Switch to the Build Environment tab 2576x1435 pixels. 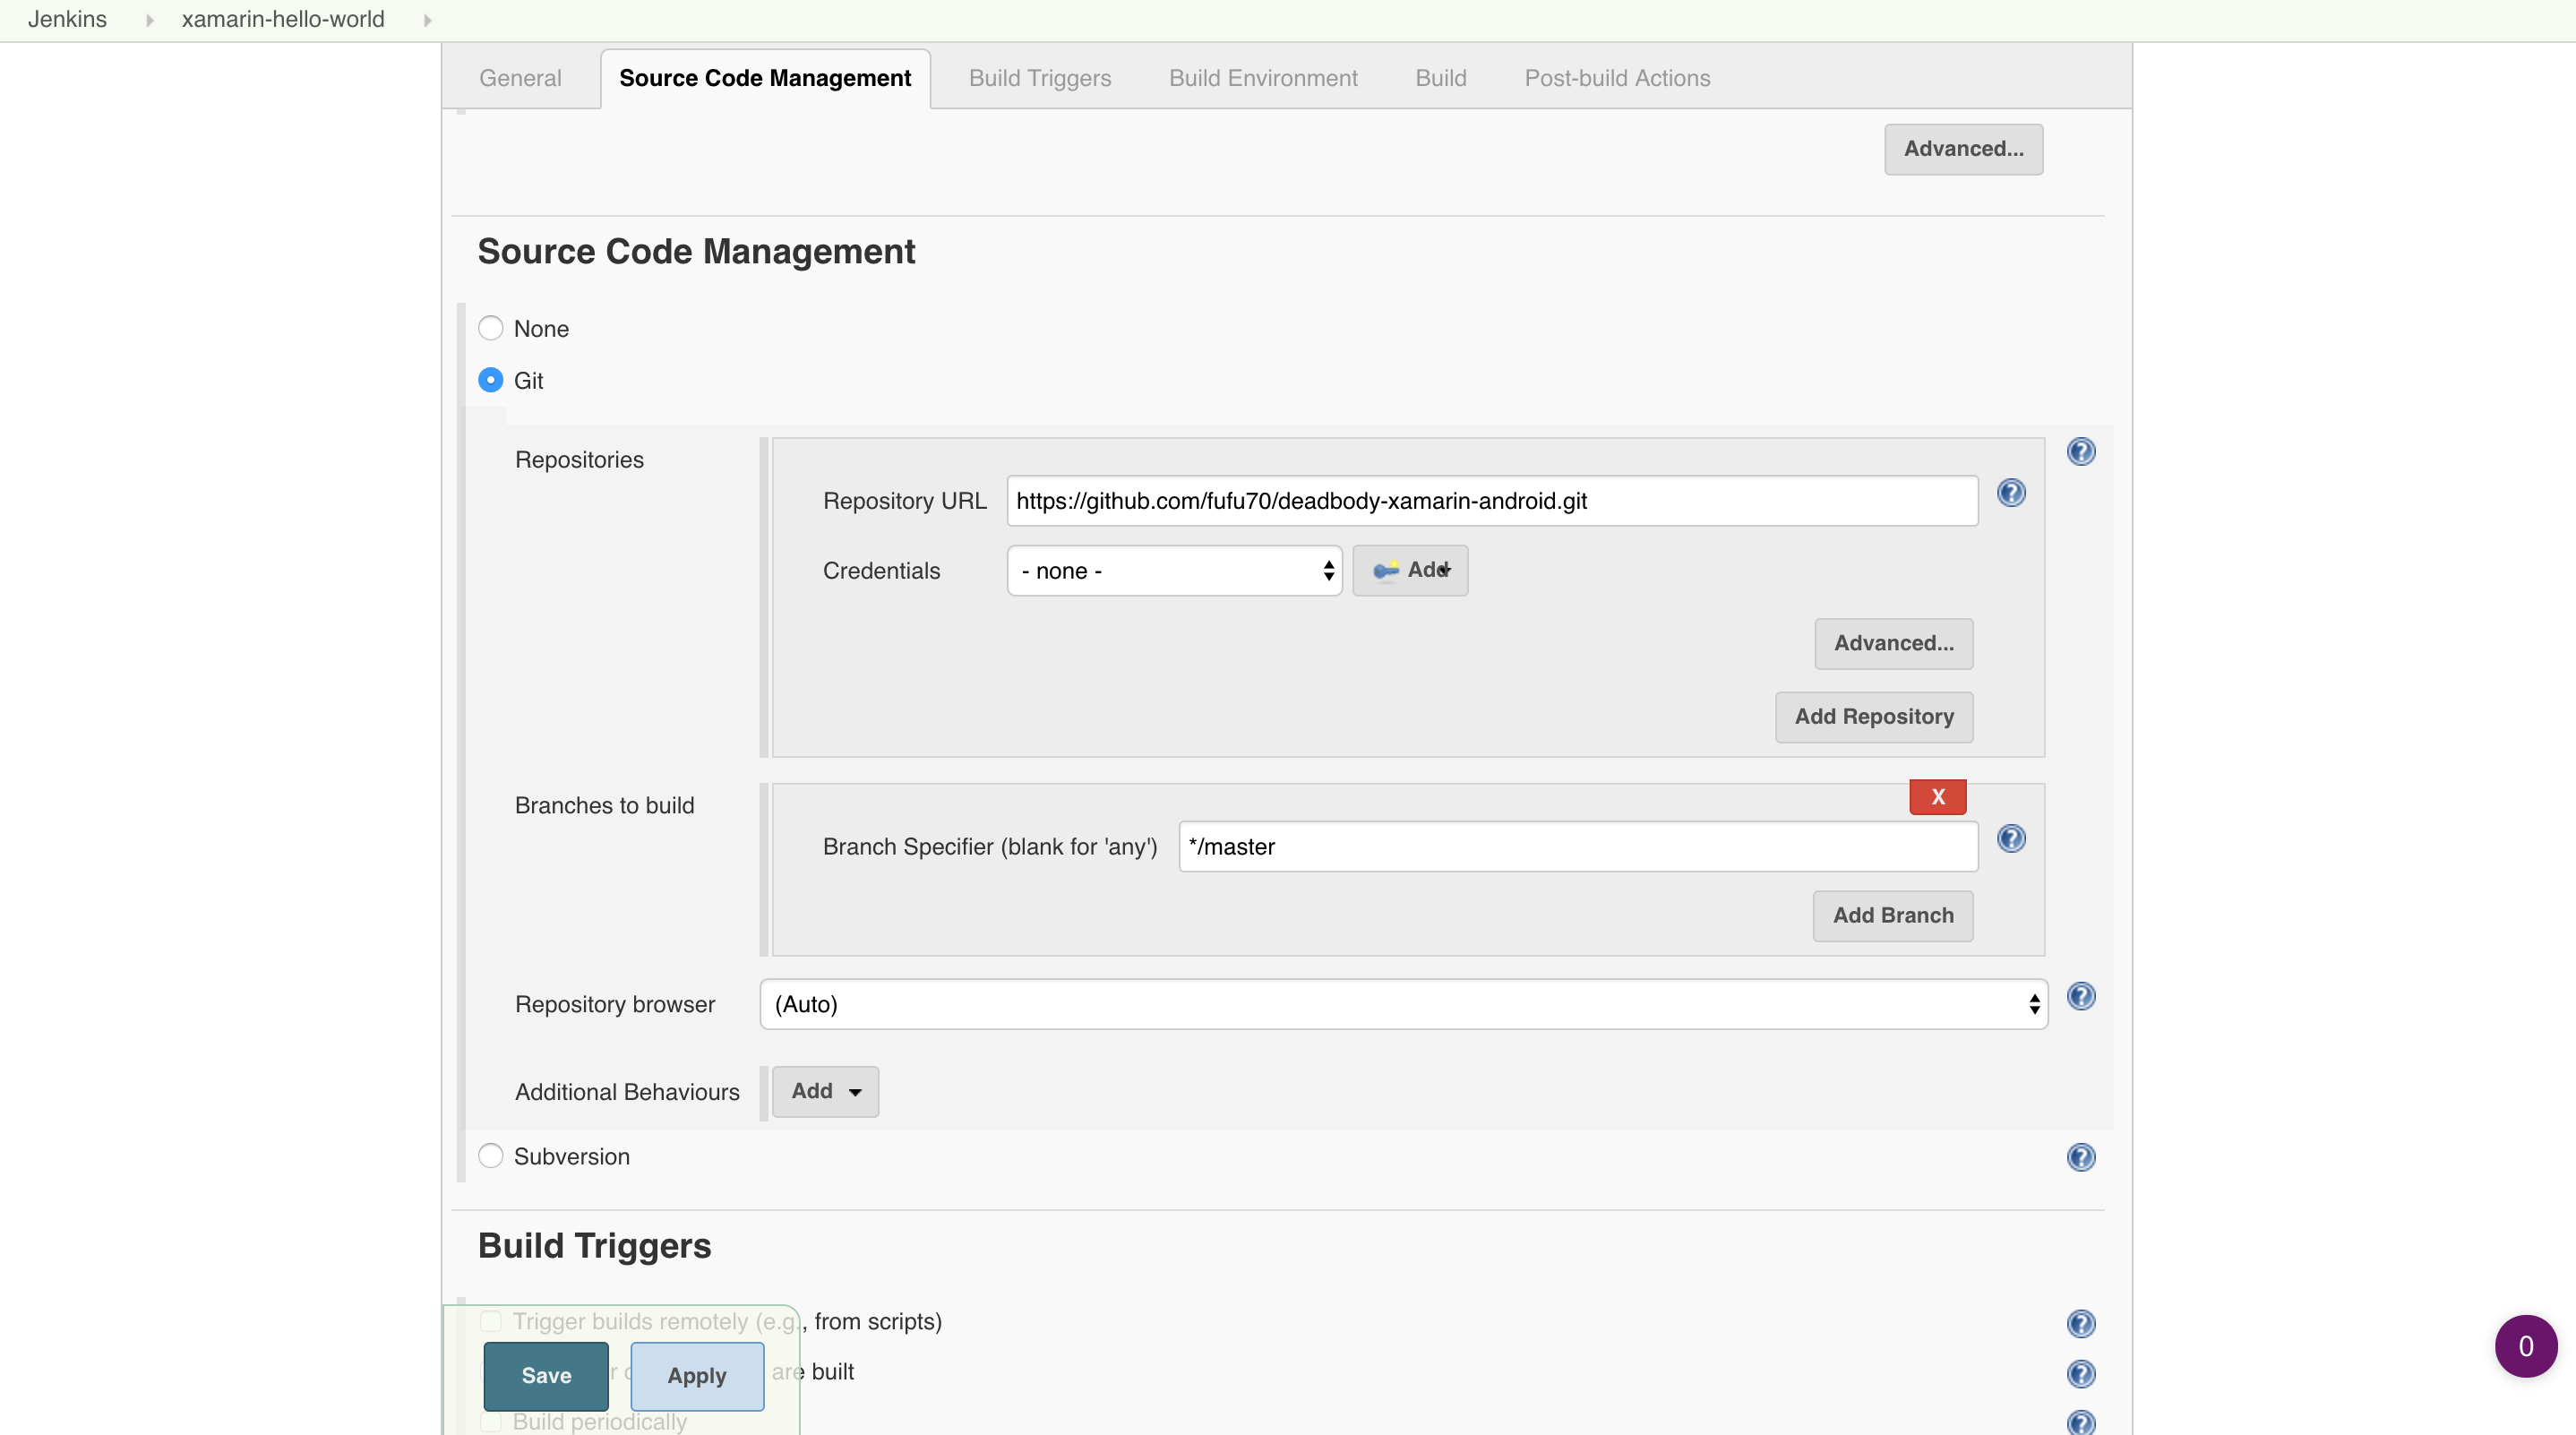point(1263,78)
